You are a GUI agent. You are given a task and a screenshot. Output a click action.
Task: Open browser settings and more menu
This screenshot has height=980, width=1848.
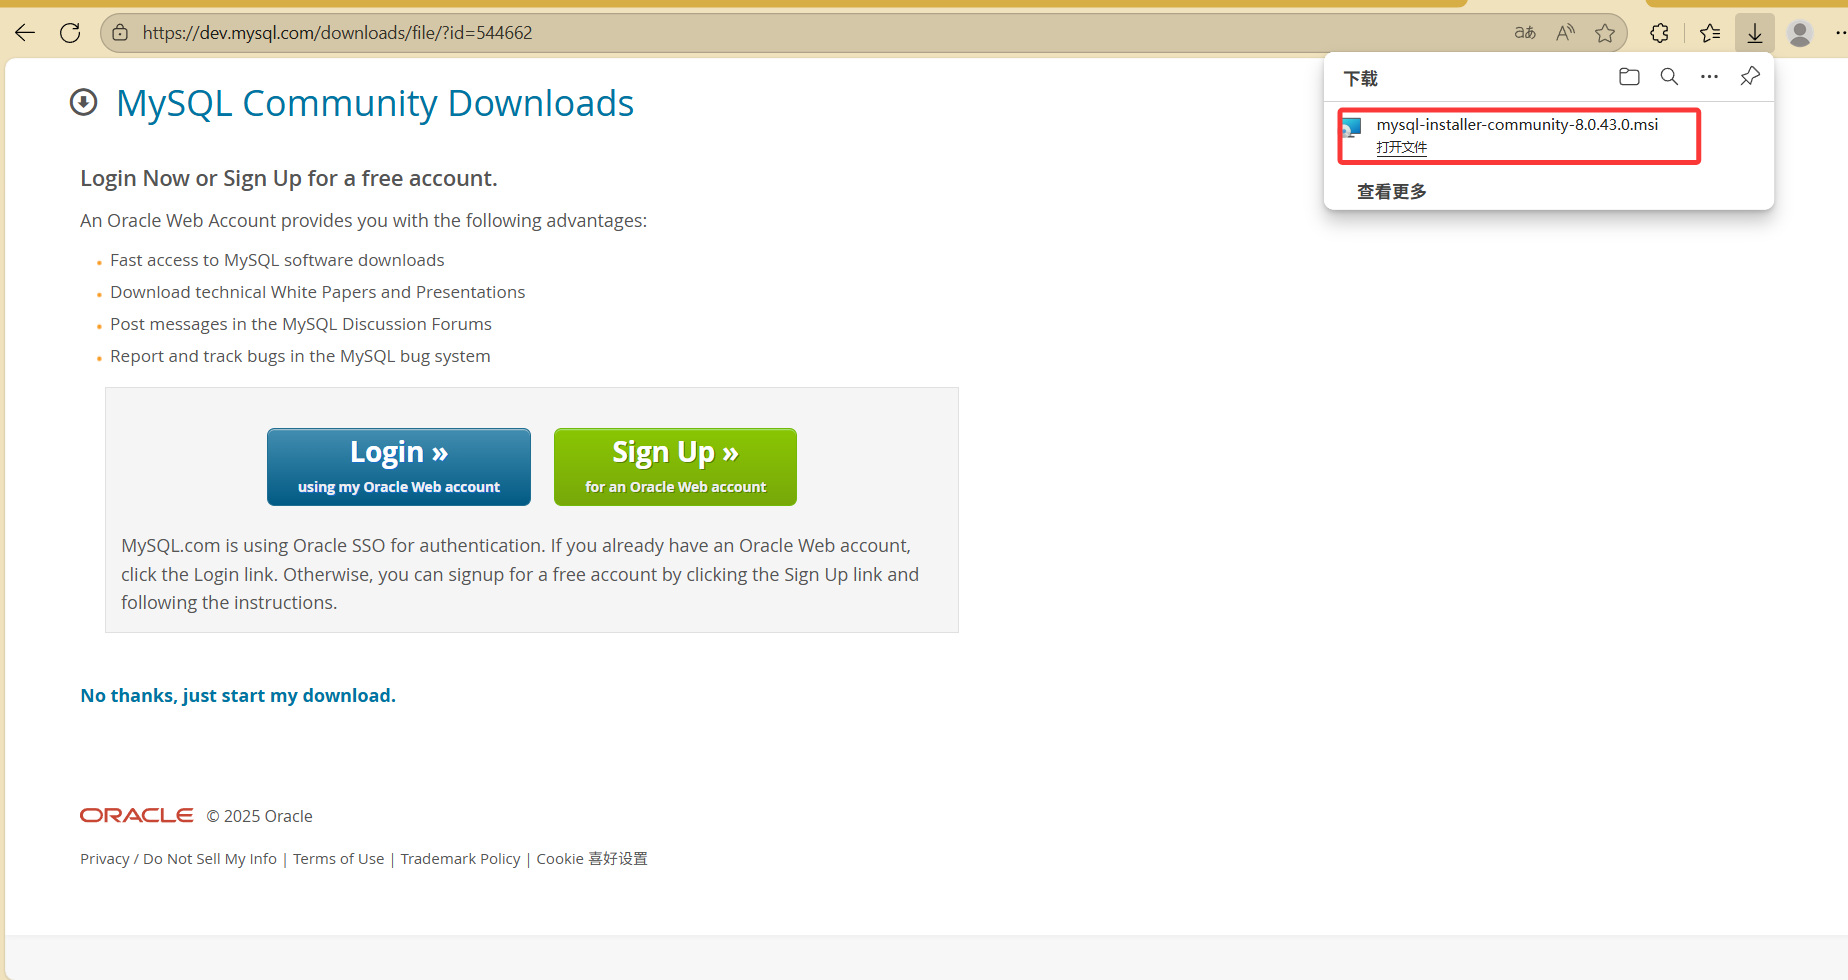click(1840, 33)
